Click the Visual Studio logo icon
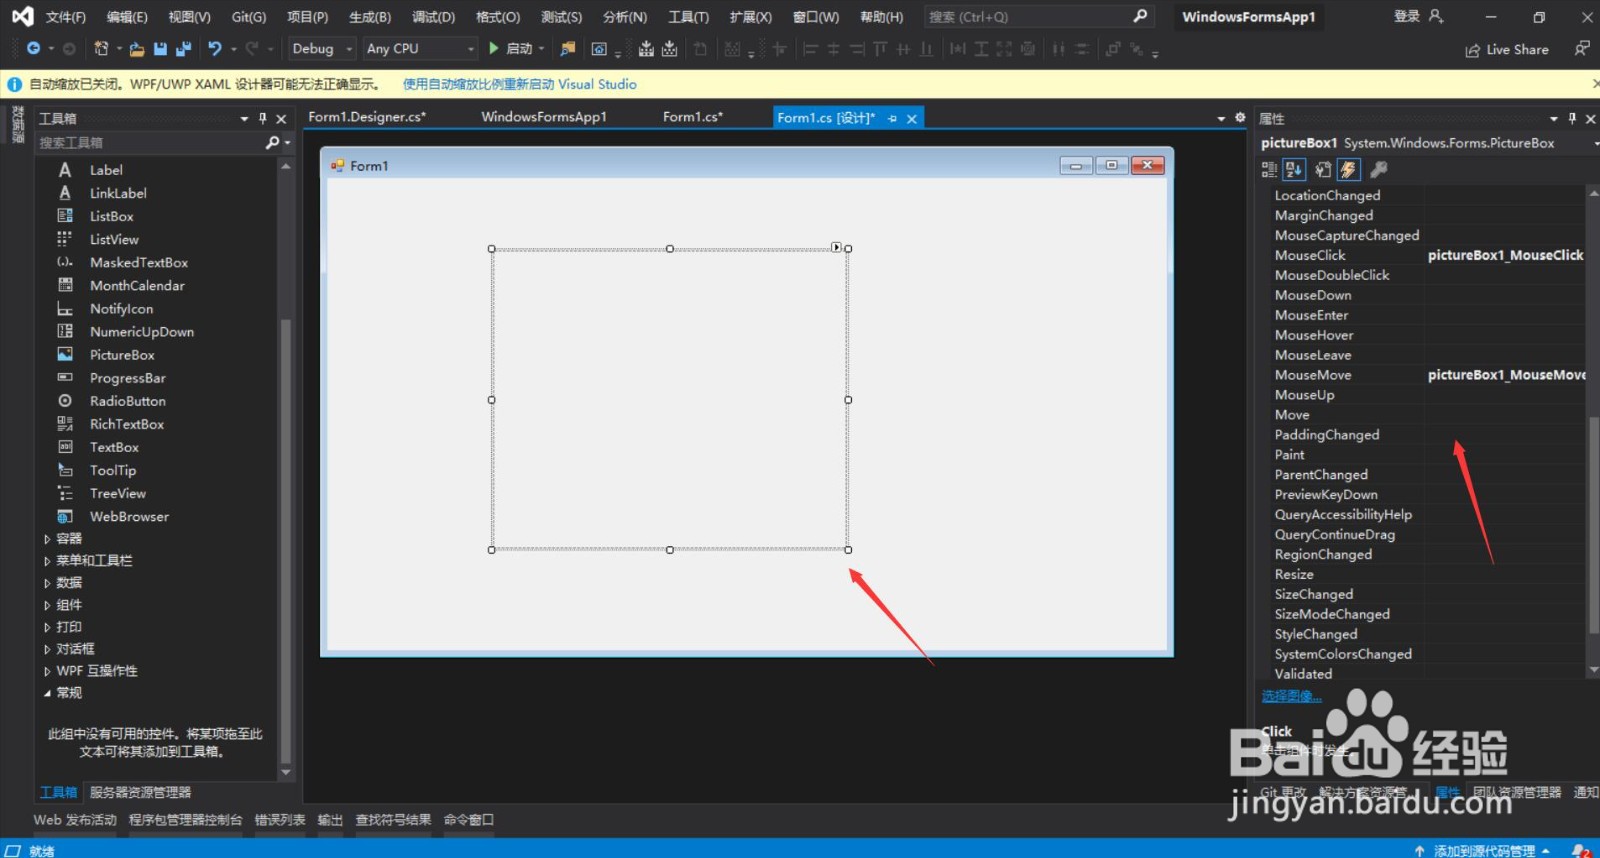Viewport: 1600px width, 858px height. pos(22,16)
